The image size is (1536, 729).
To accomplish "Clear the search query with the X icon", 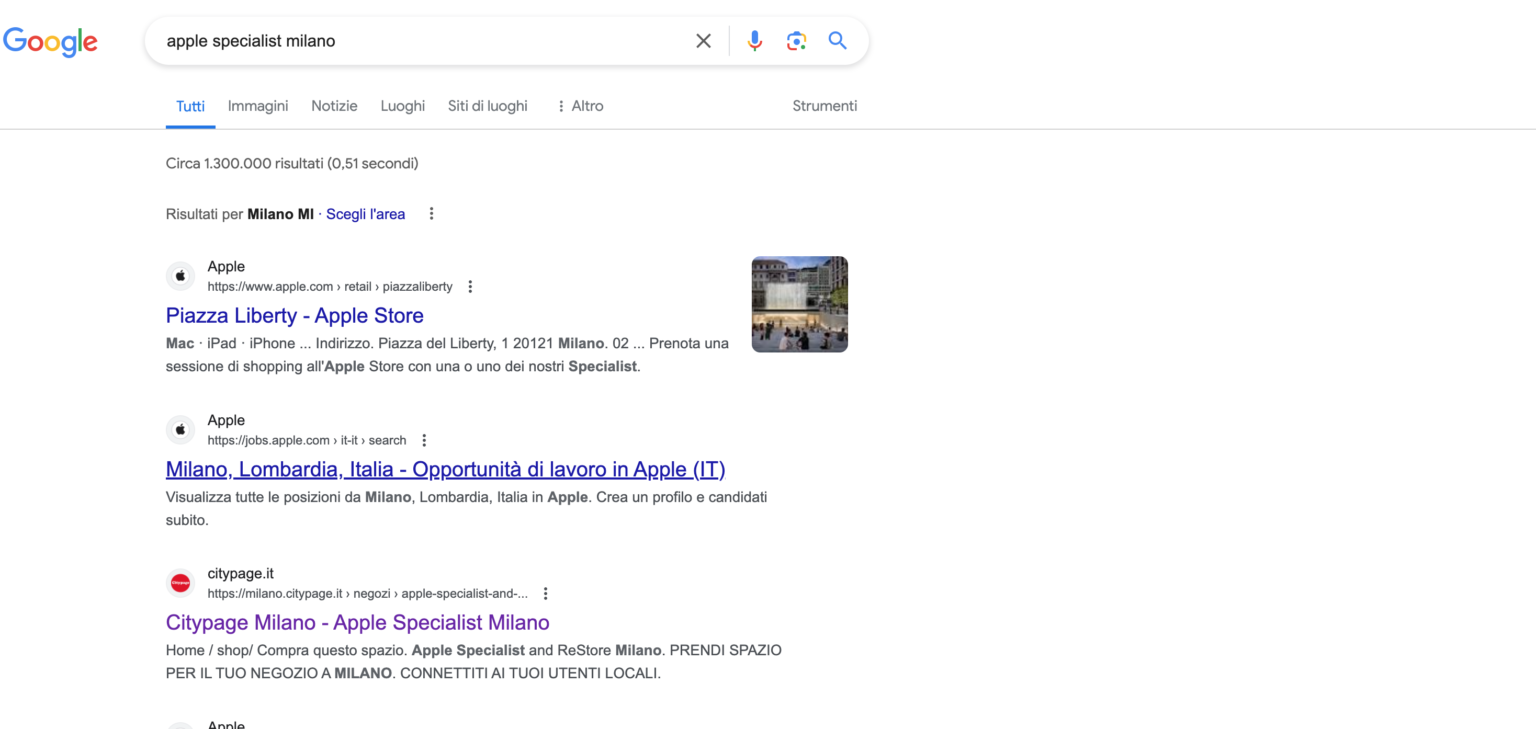I will coord(703,40).
